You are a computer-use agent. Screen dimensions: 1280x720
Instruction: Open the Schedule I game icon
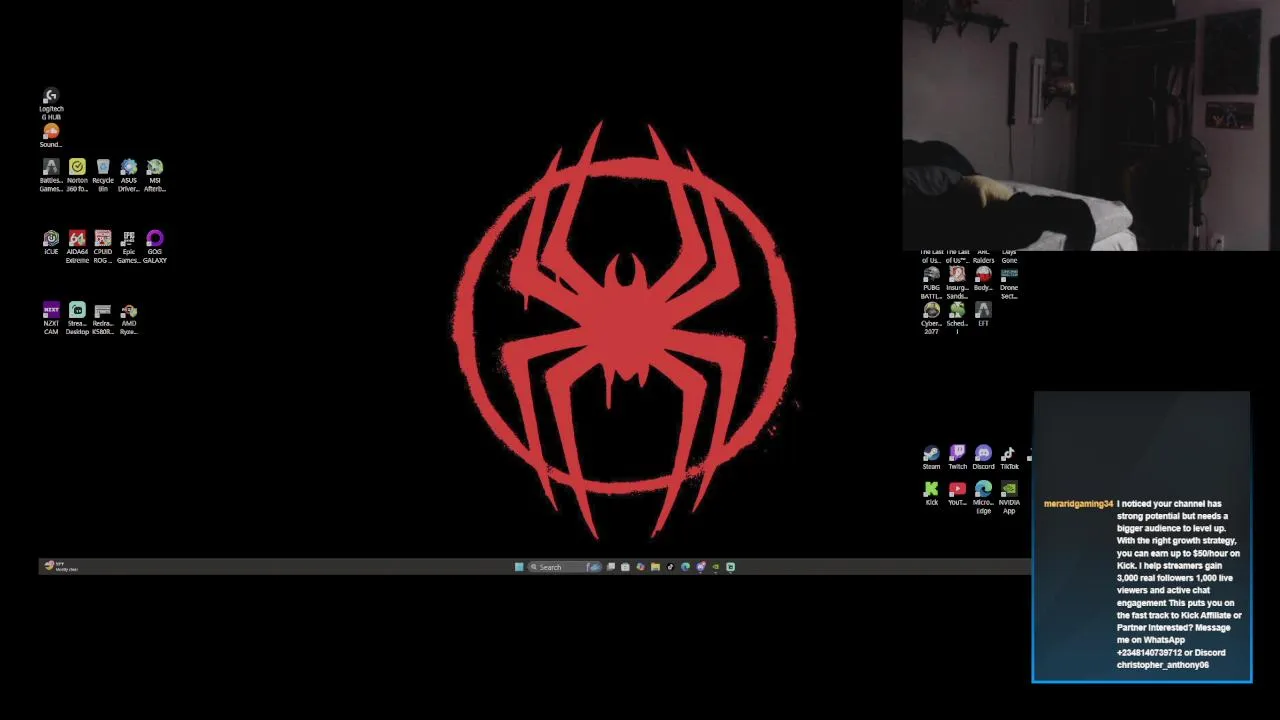pos(957,319)
